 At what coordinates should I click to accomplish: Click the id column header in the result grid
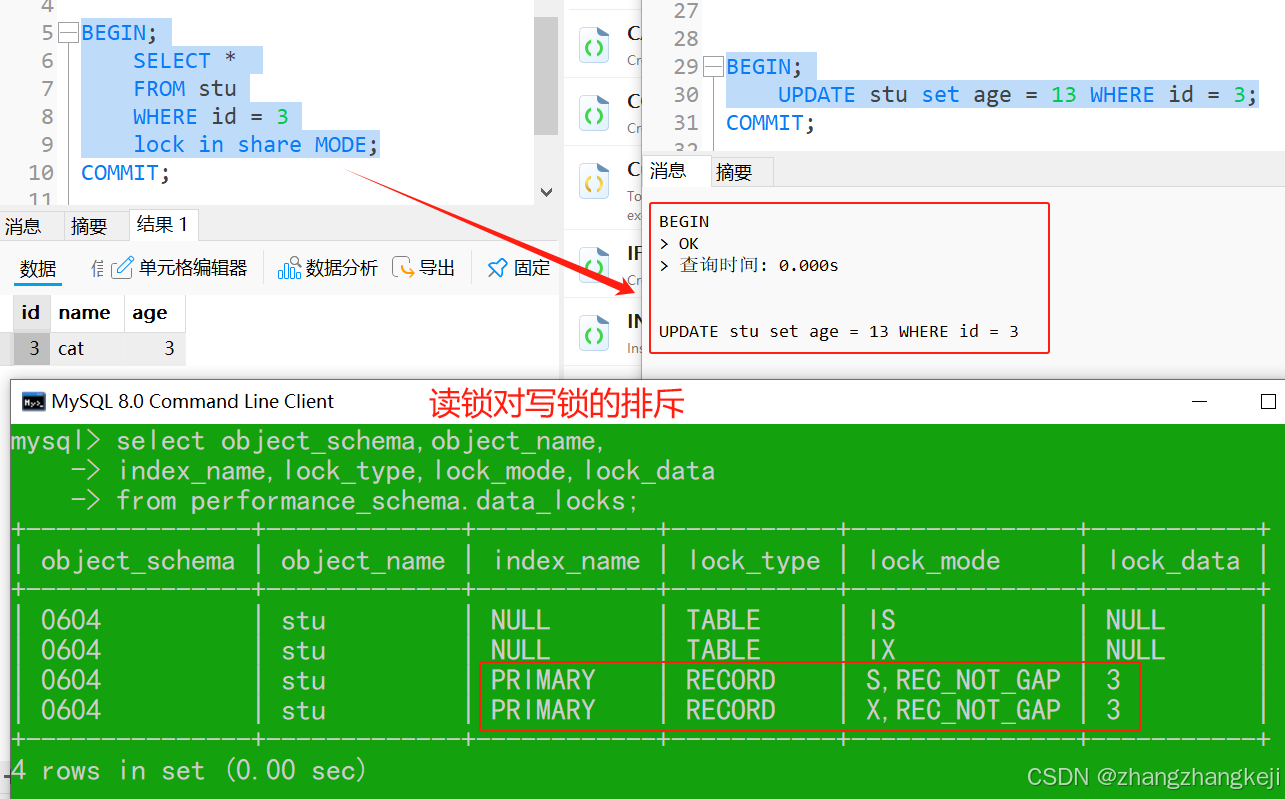click(30, 313)
